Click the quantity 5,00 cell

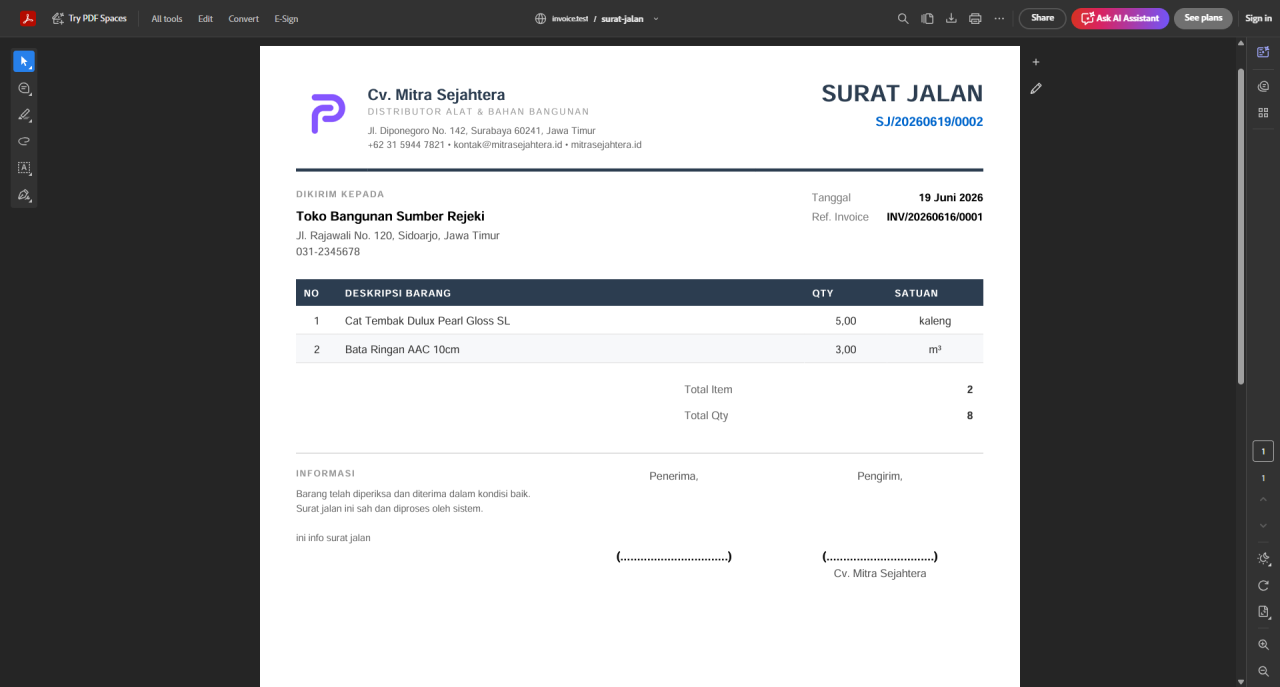coord(846,321)
